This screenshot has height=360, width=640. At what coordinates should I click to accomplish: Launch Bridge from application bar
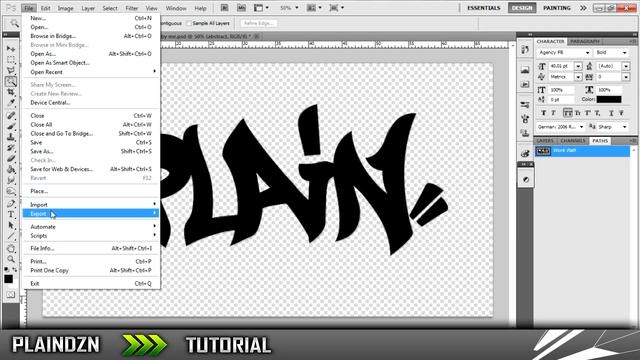point(224,8)
